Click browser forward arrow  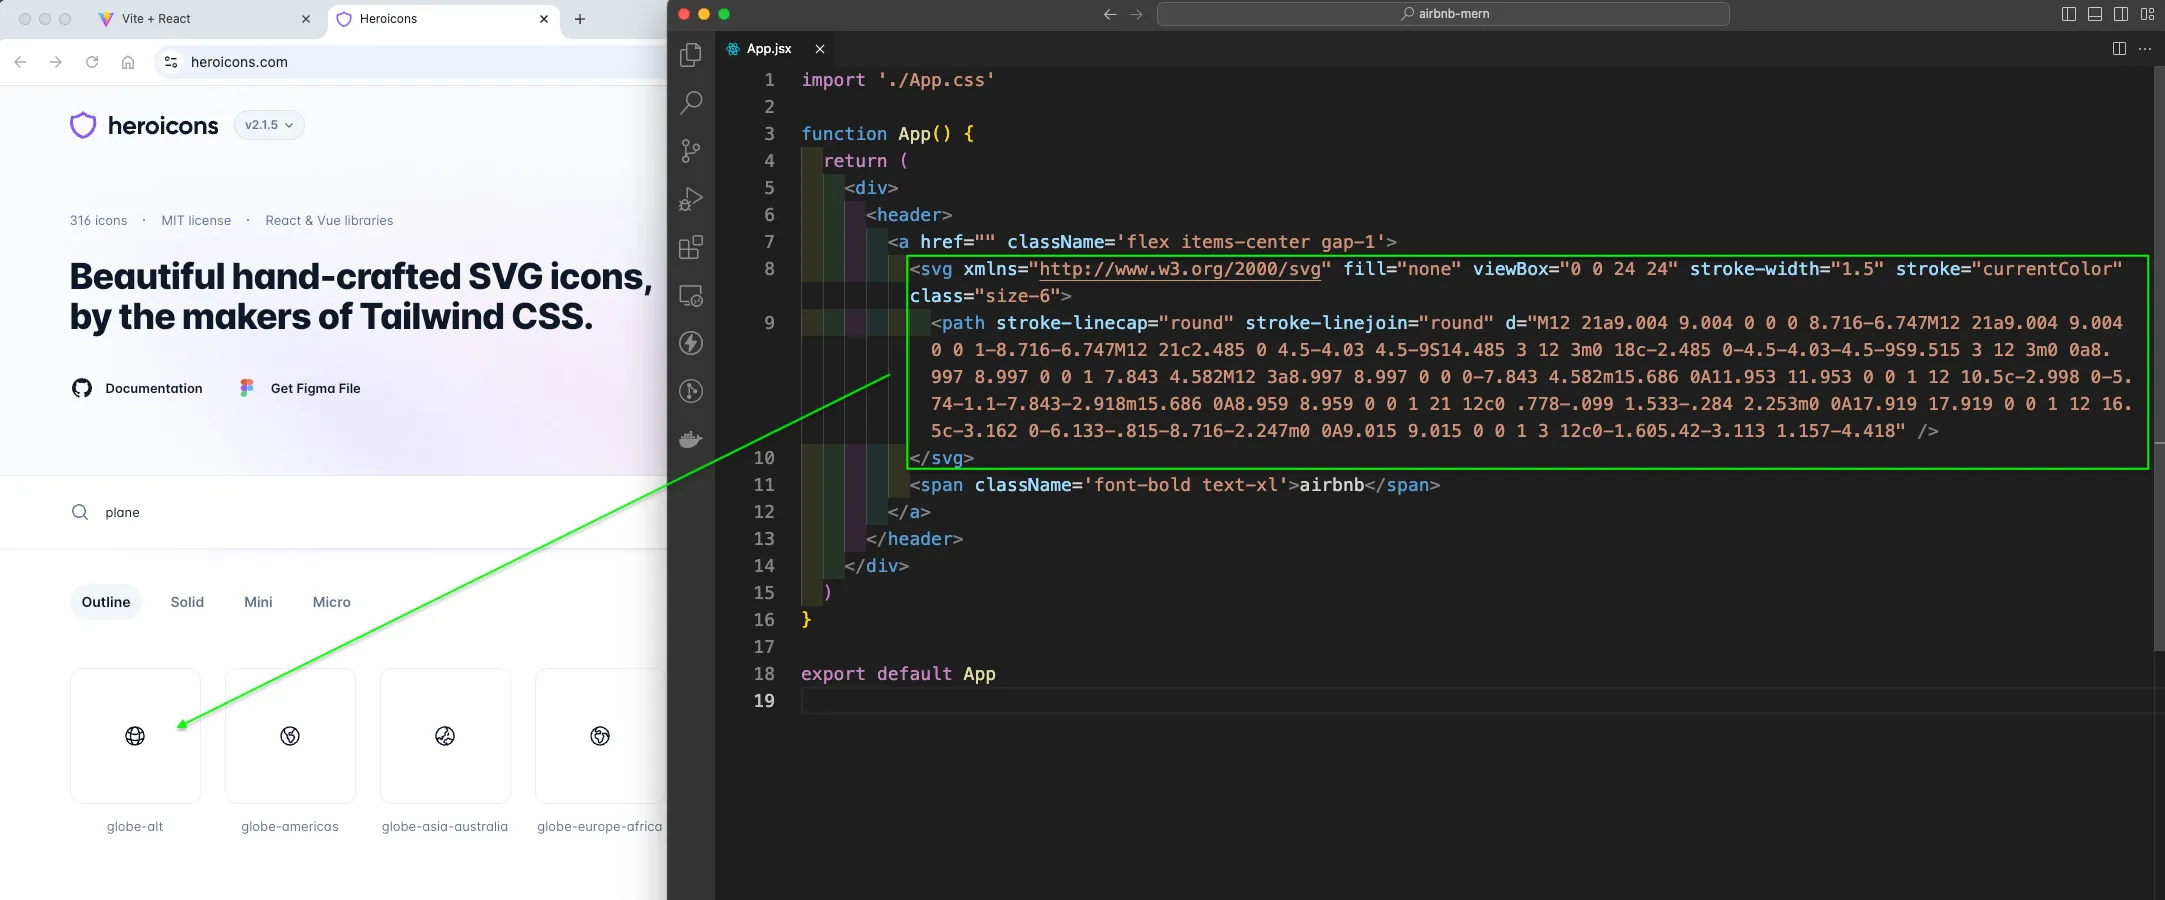tap(56, 62)
